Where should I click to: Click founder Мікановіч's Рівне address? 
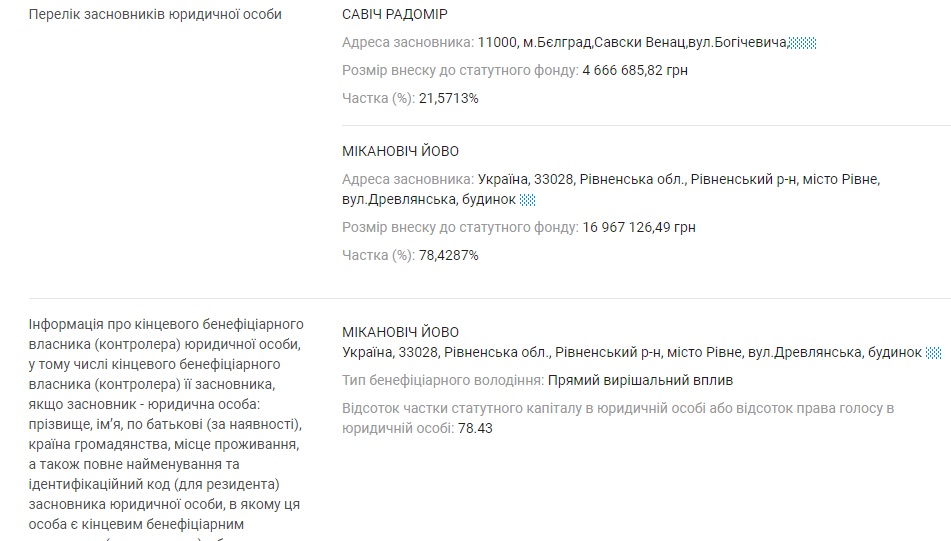click(x=611, y=189)
